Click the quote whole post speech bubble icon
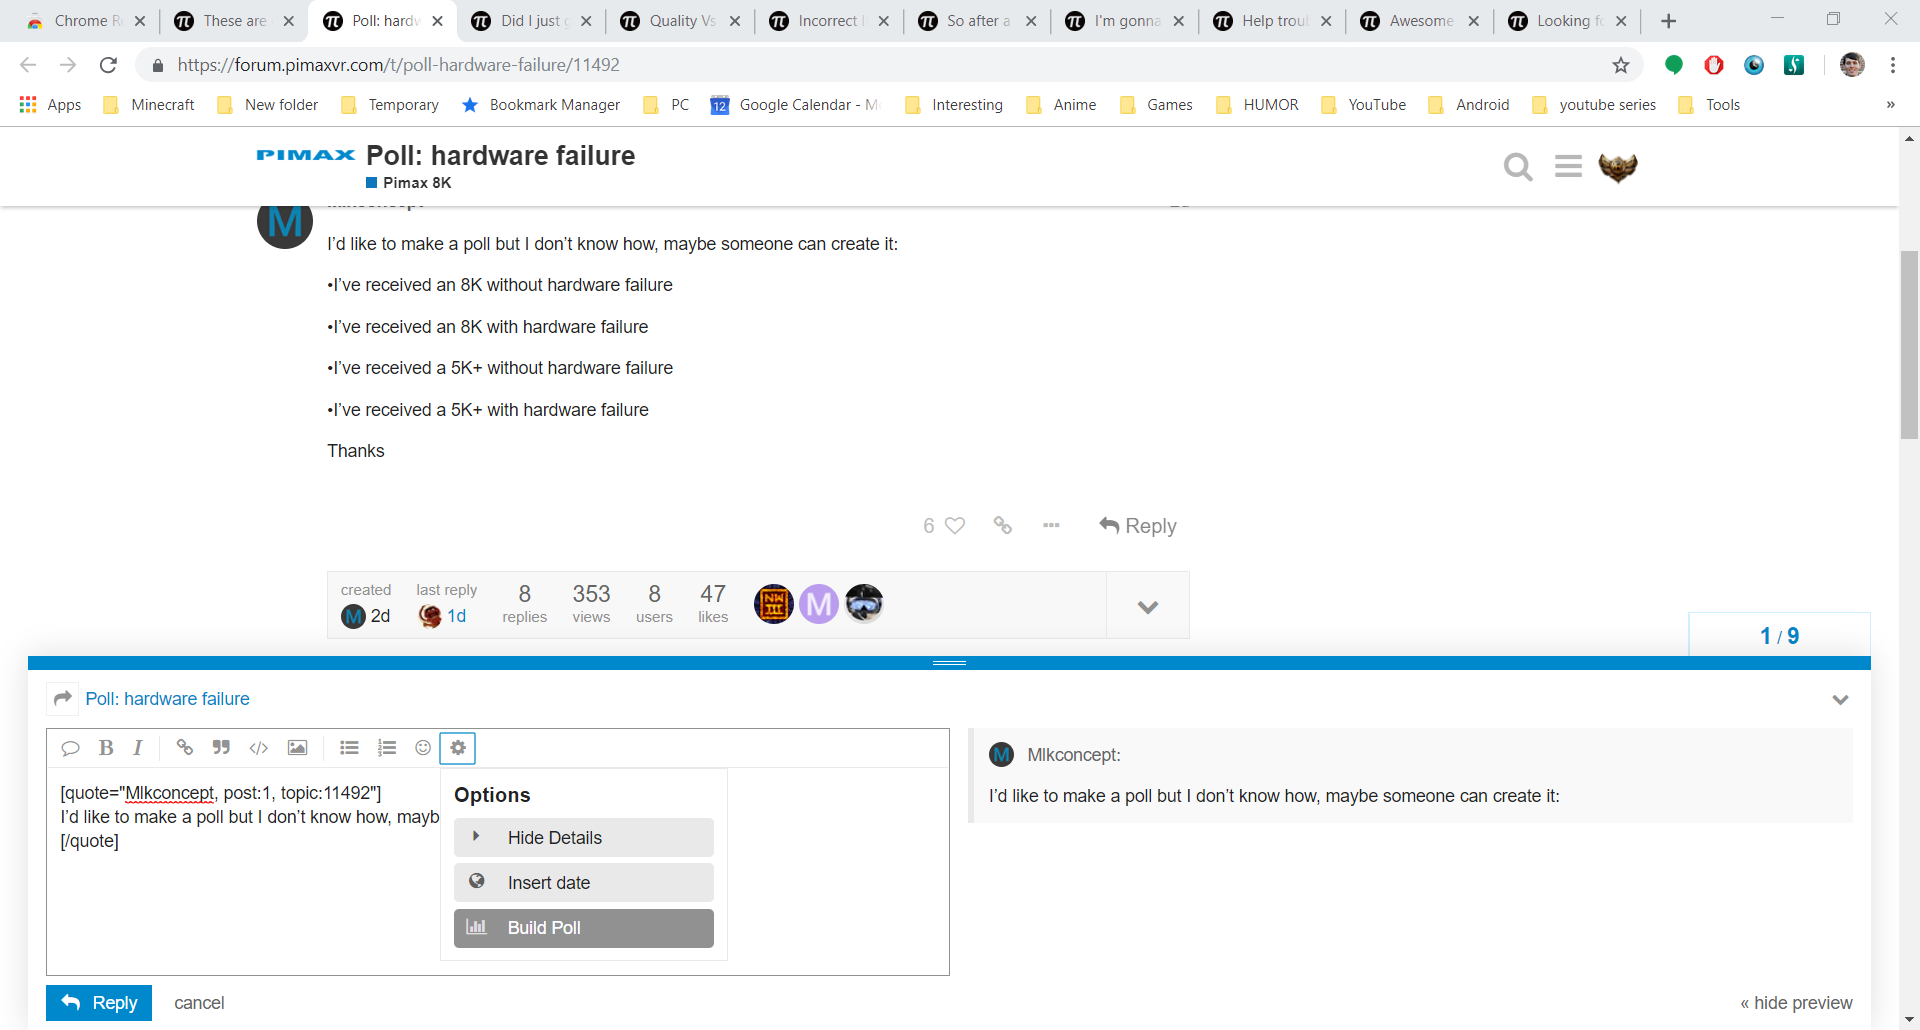 point(70,748)
